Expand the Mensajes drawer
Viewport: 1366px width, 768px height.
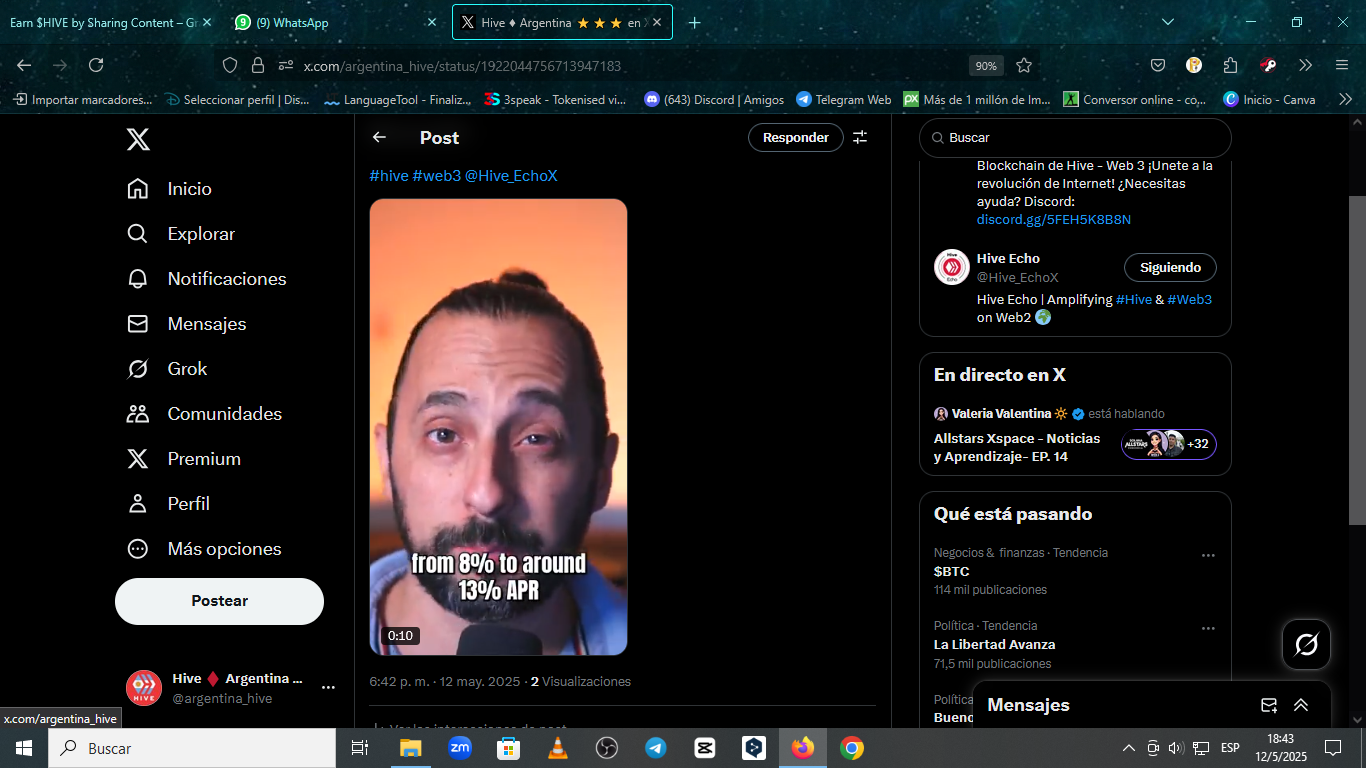click(x=1301, y=705)
